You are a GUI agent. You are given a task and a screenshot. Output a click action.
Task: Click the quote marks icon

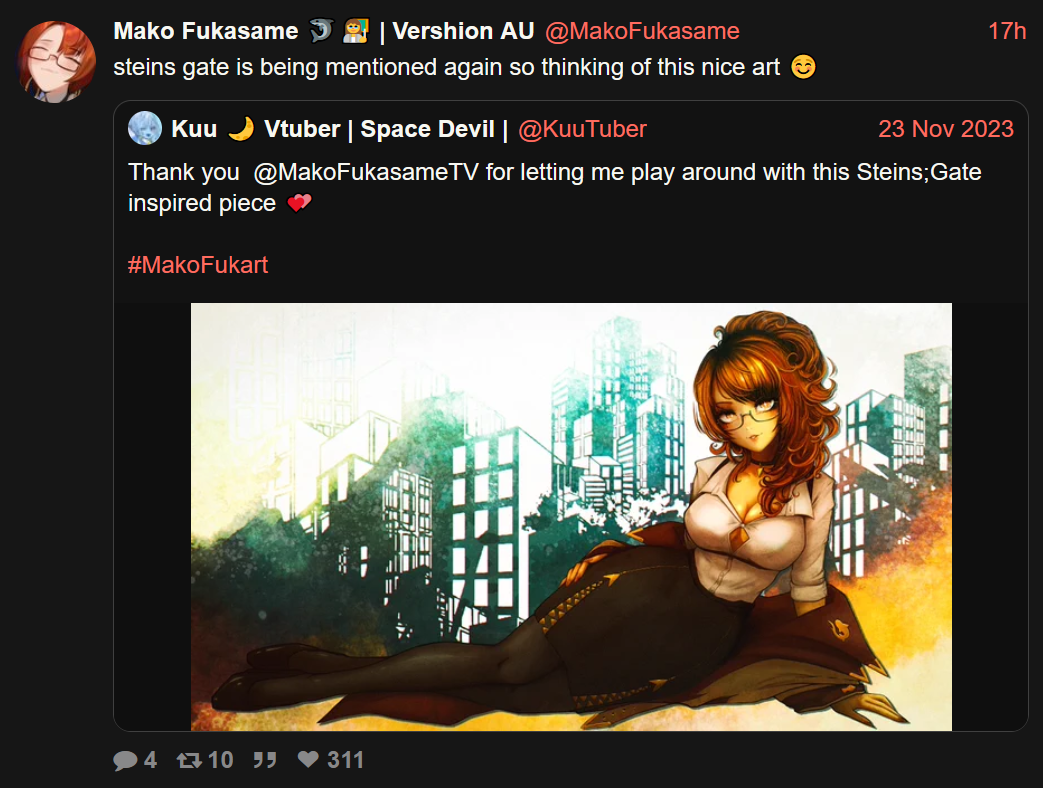click(265, 760)
